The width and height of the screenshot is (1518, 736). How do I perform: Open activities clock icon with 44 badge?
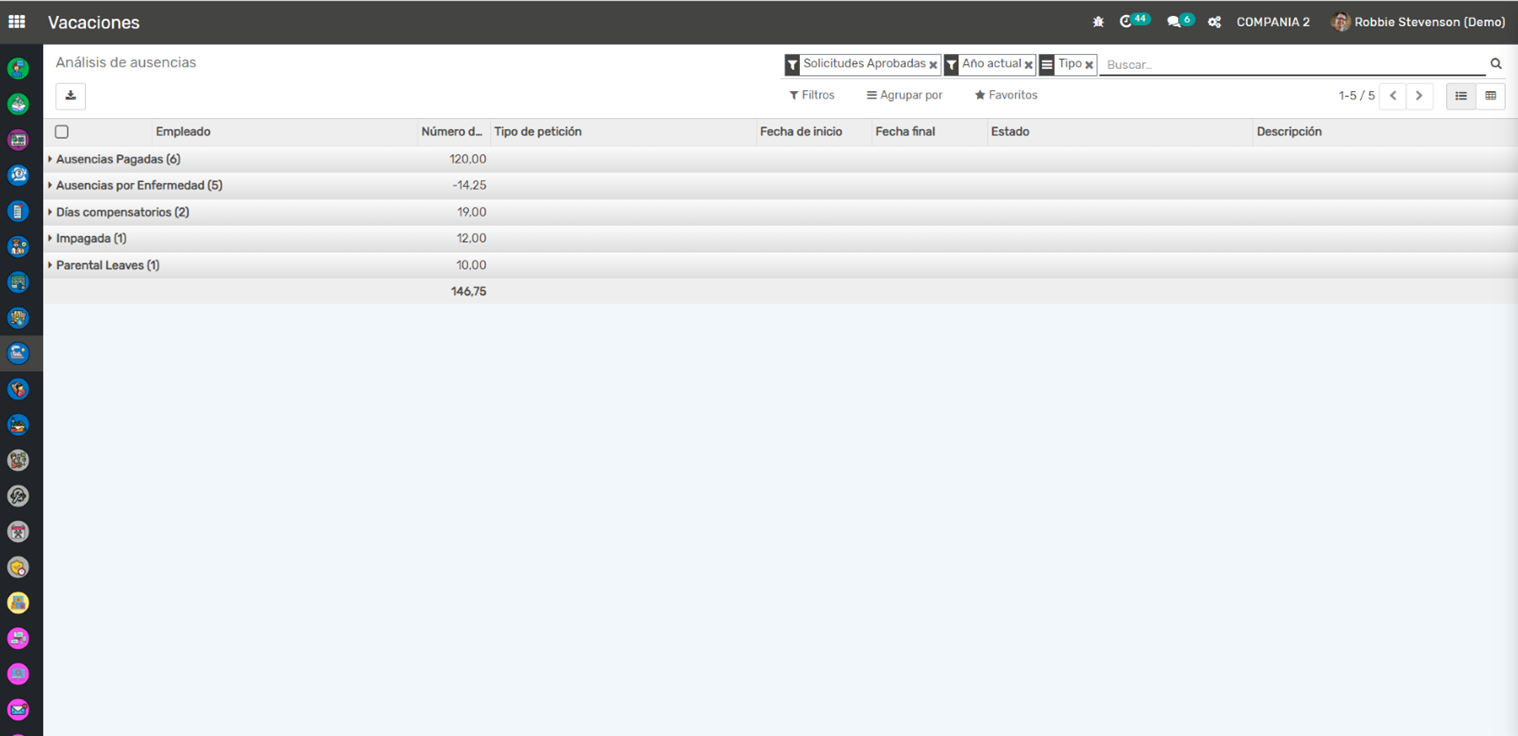pos(1127,22)
